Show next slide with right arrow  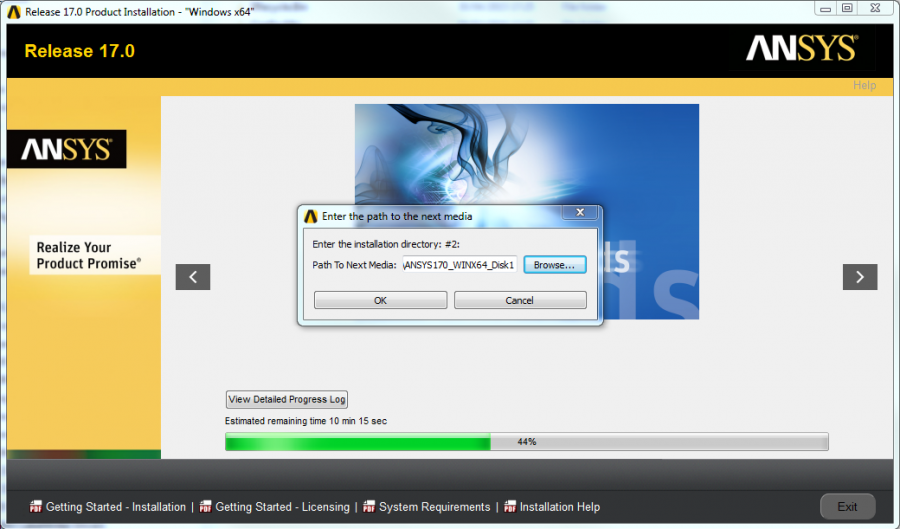tap(860, 277)
